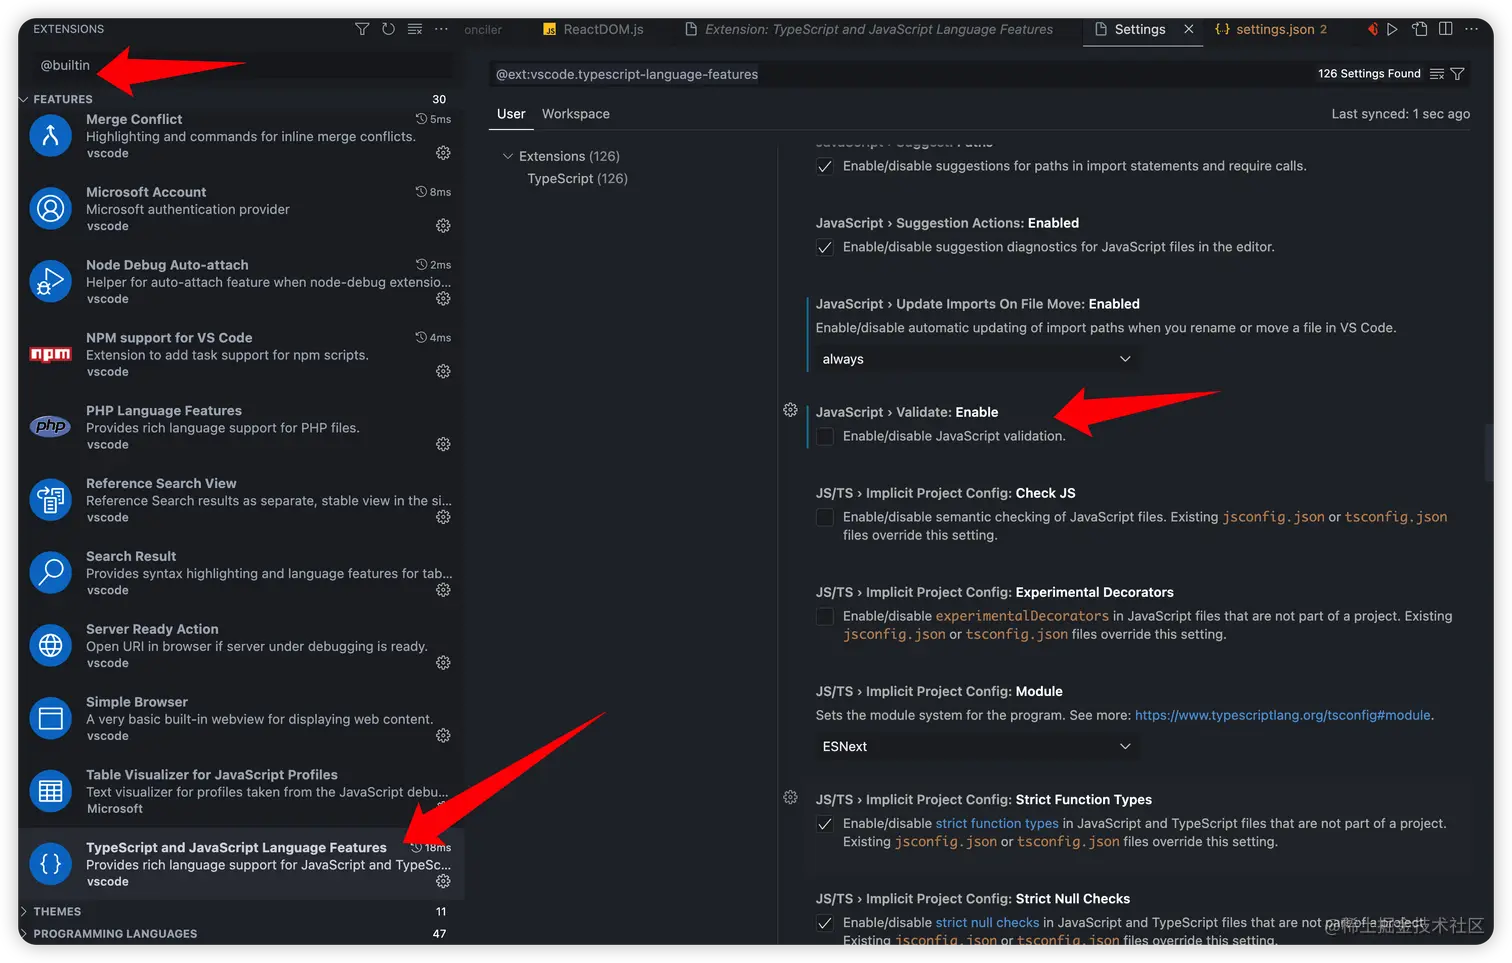Image resolution: width=1512 pixels, height=963 pixels.
Task: Follow the 'strict function types' link
Action: click(997, 823)
